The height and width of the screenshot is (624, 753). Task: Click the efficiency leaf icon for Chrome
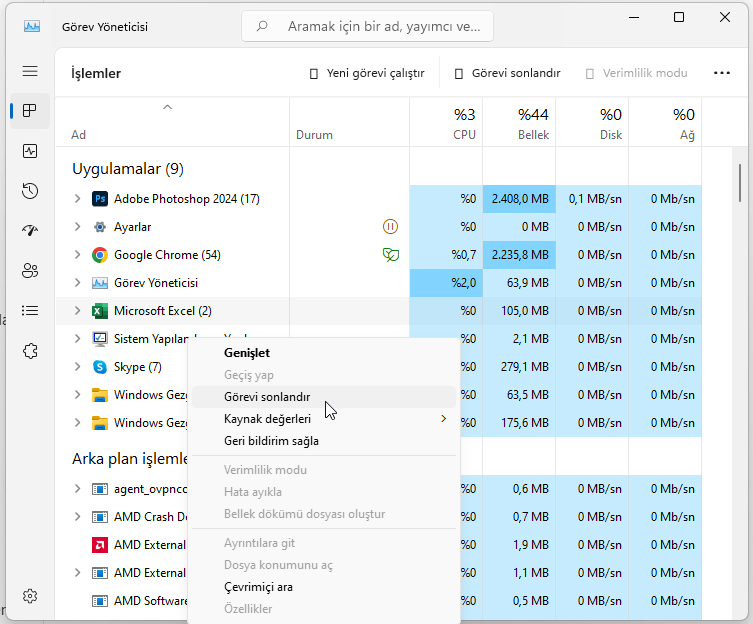pos(390,255)
